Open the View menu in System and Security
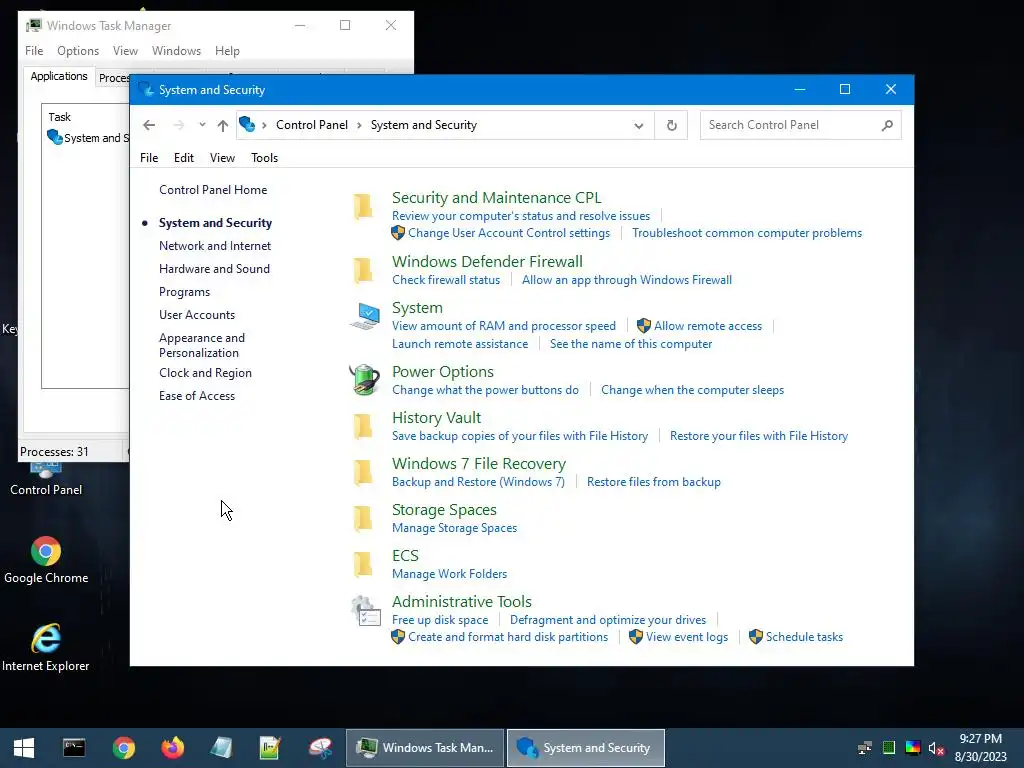This screenshot has height=768, width=1024. coord(222,158)
